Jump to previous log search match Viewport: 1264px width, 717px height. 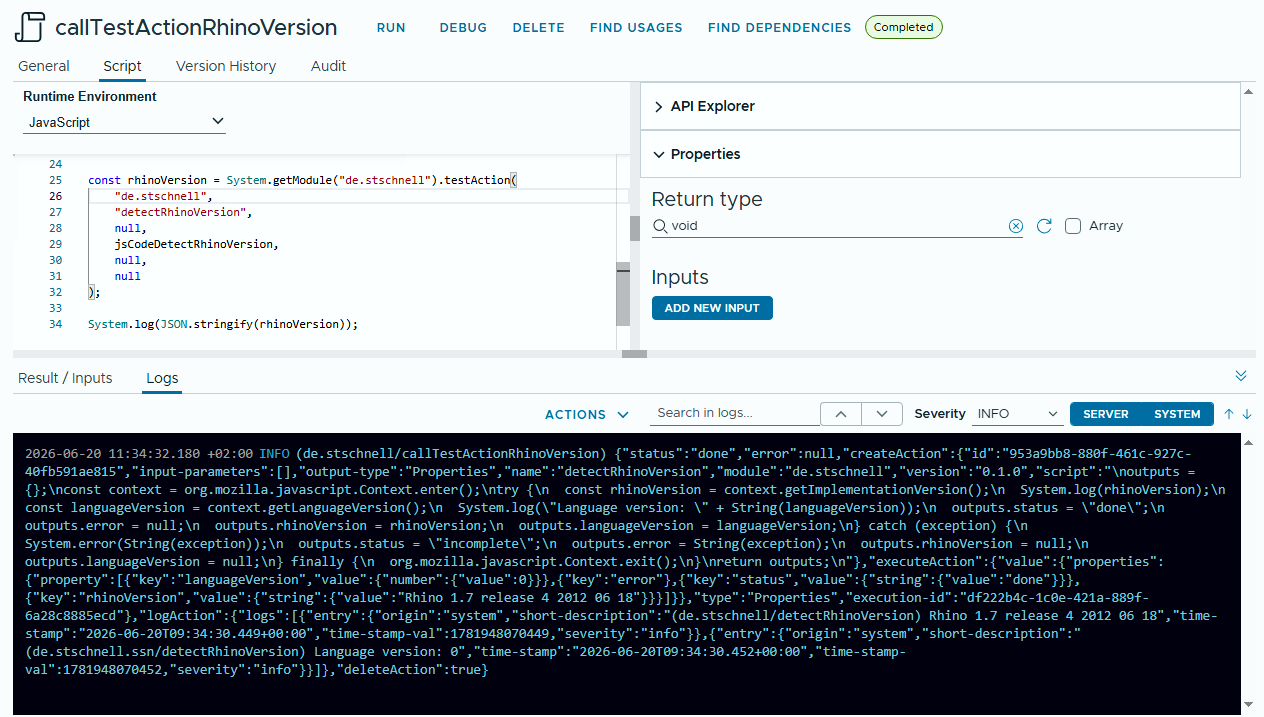pos(841,414)
